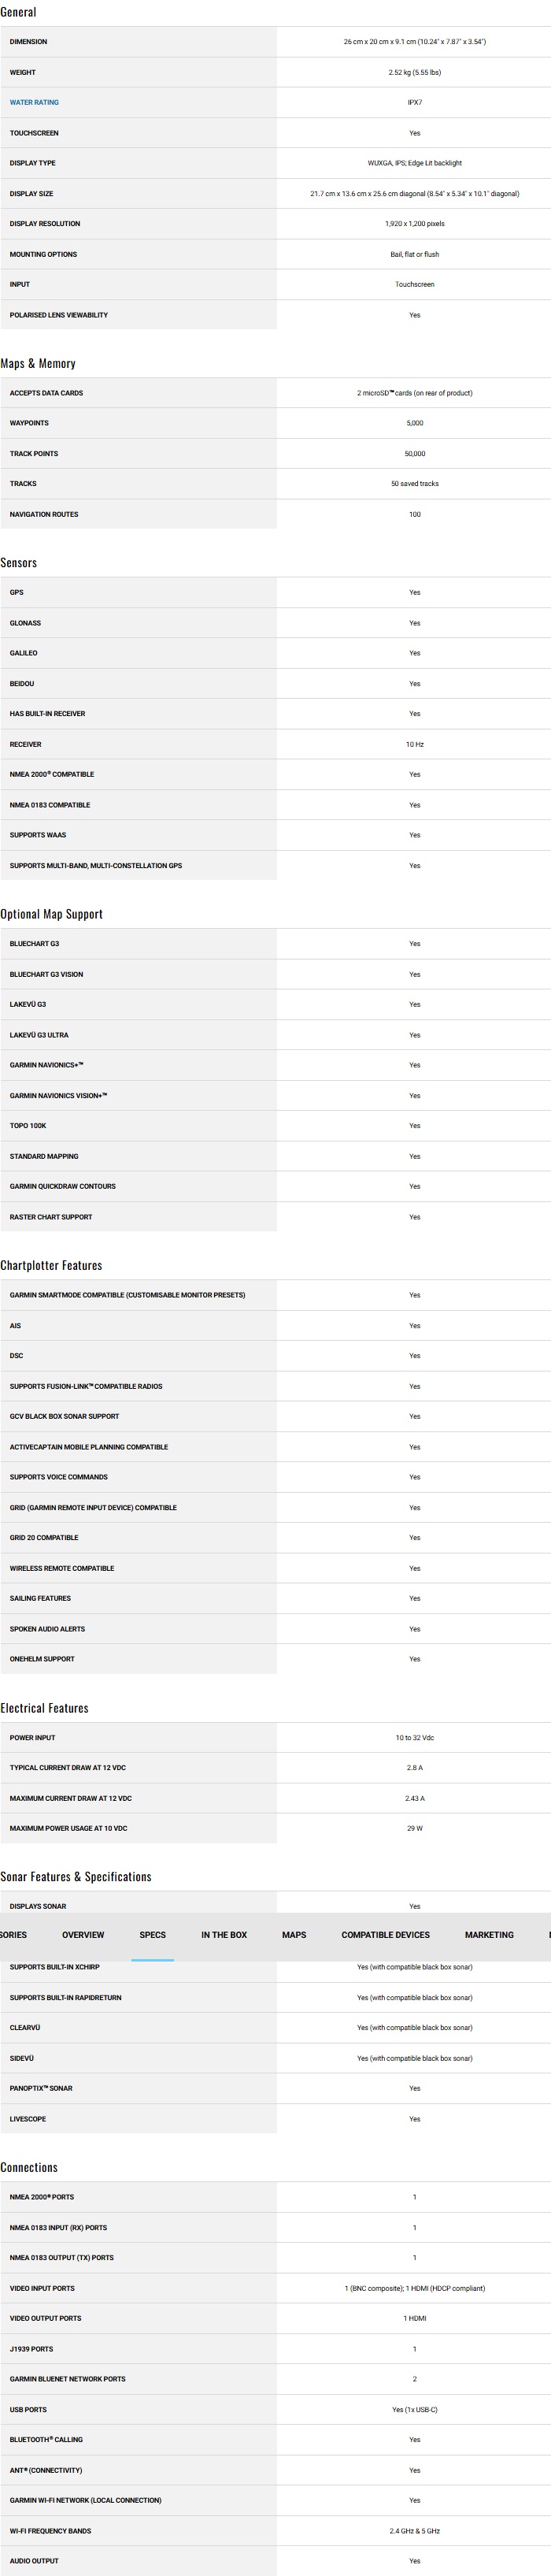This screenshot has height=2576, width=551.
Task: Select the Specs tab
Action: click(153, 1934)
